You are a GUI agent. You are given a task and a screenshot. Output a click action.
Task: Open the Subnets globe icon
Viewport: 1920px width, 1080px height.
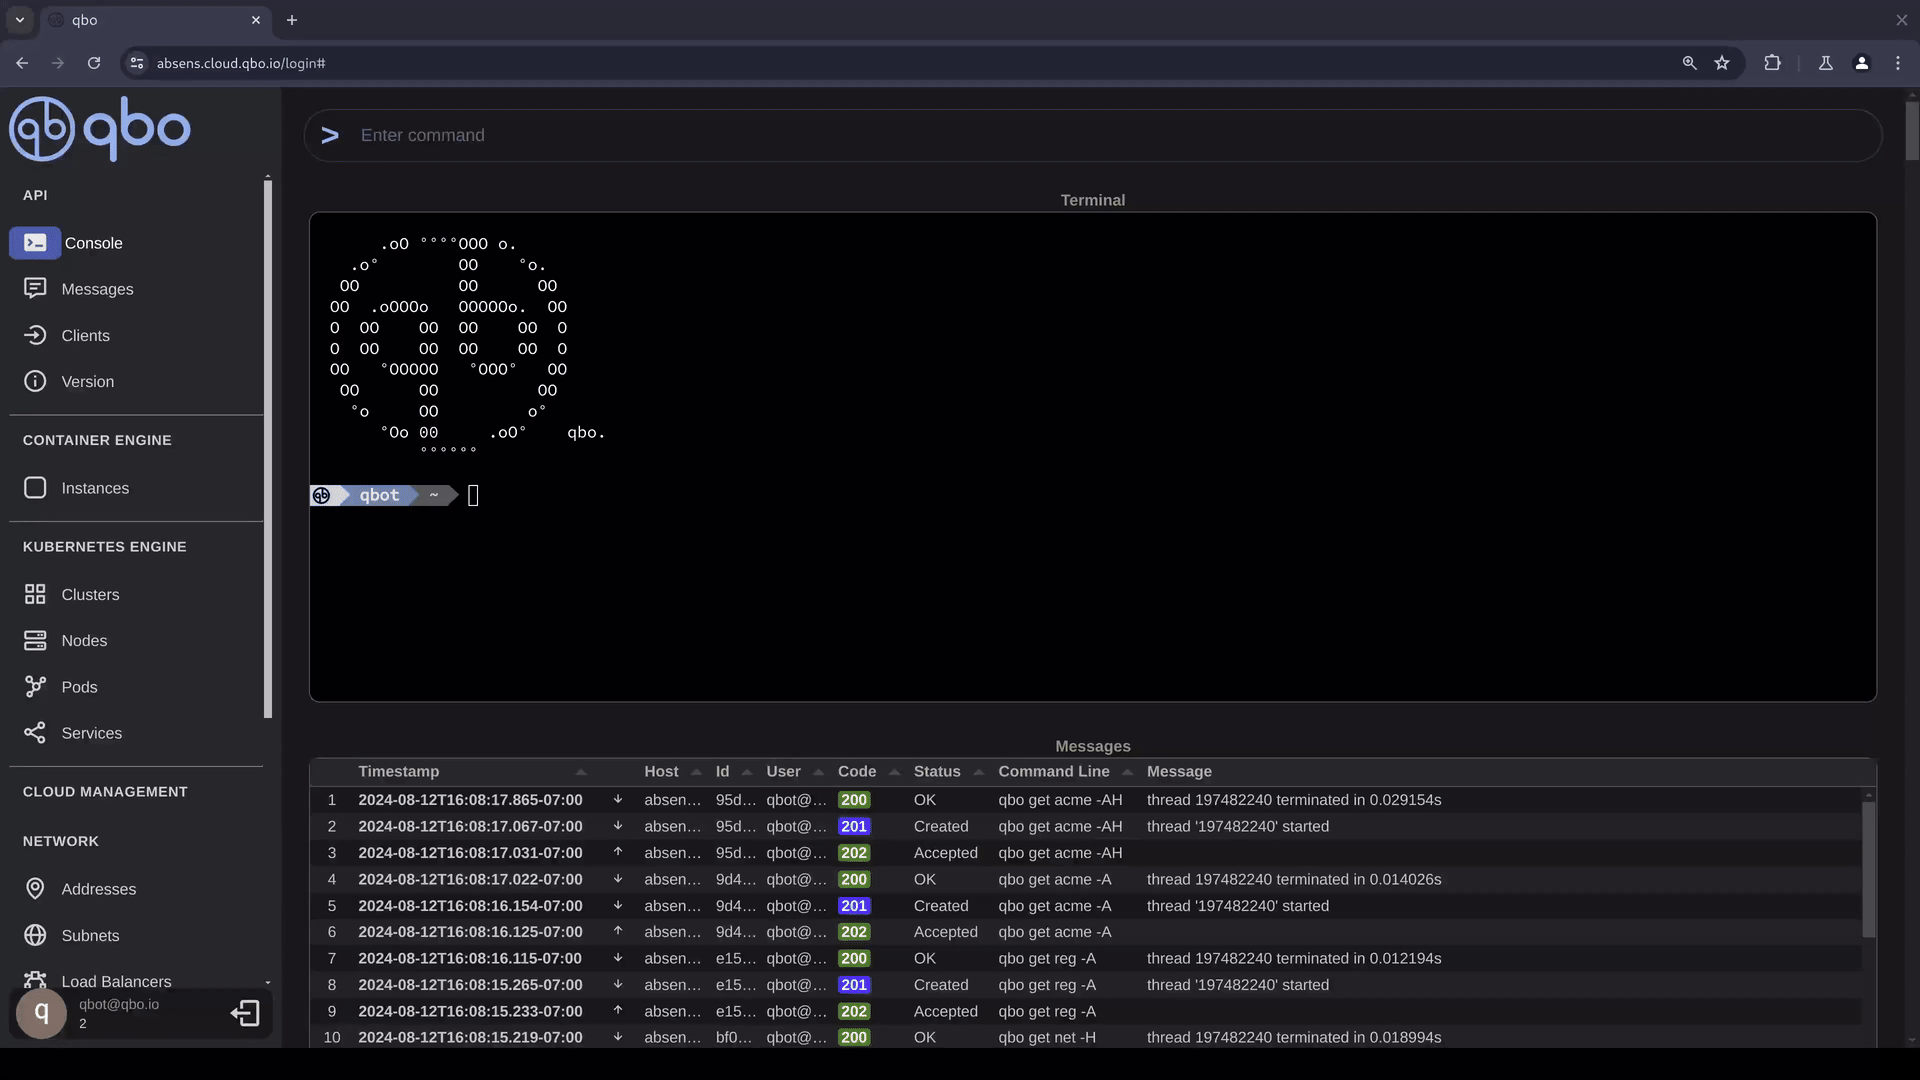click(35, 935)
